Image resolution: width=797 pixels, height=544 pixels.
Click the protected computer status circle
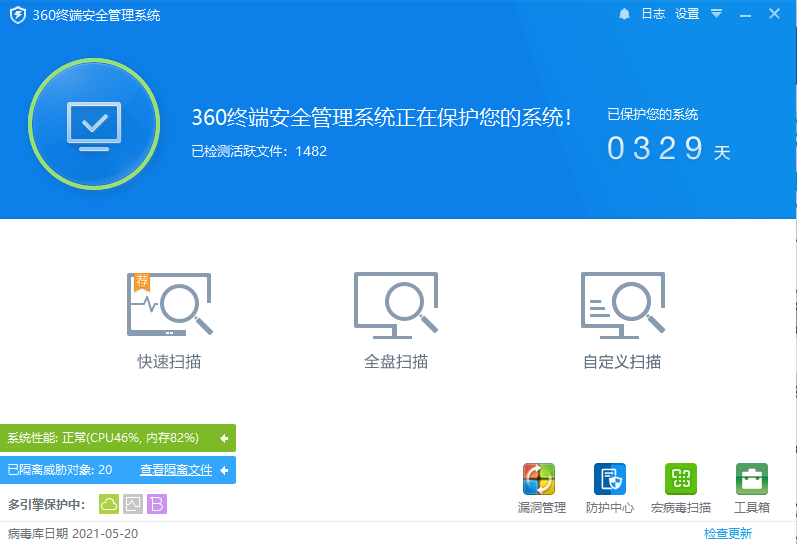coord(94,124)
